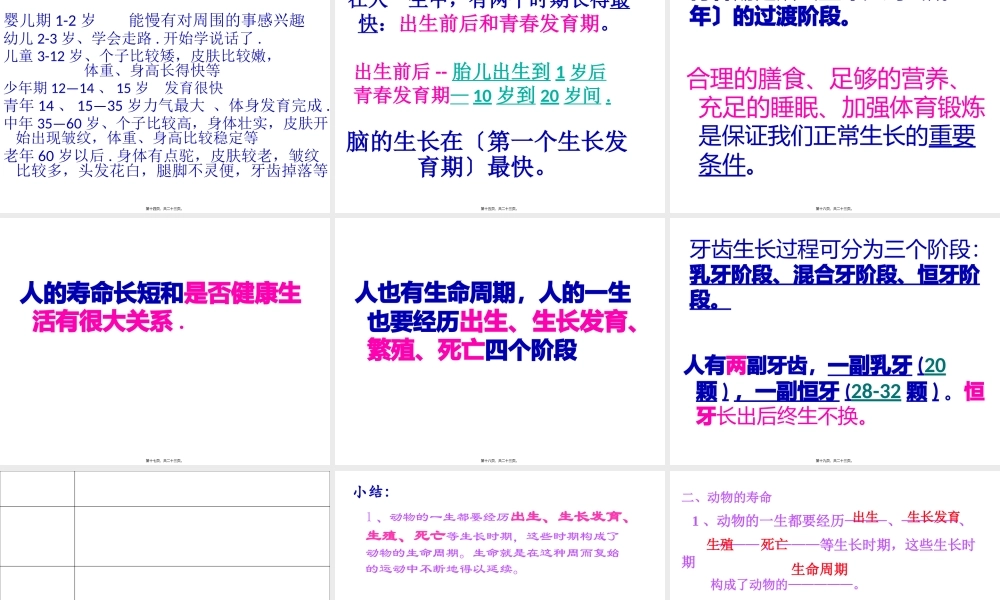Click the underlined text 胎儿出生到1岁后
This screenshot has height=600, width=1000.
(x=529, y=72)
